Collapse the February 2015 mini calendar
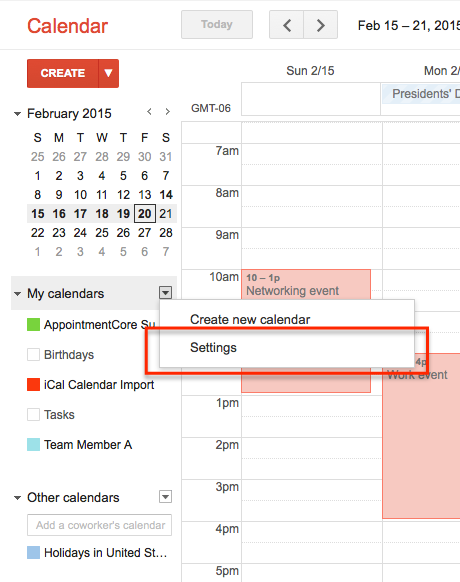 click(x=17, y=114)
